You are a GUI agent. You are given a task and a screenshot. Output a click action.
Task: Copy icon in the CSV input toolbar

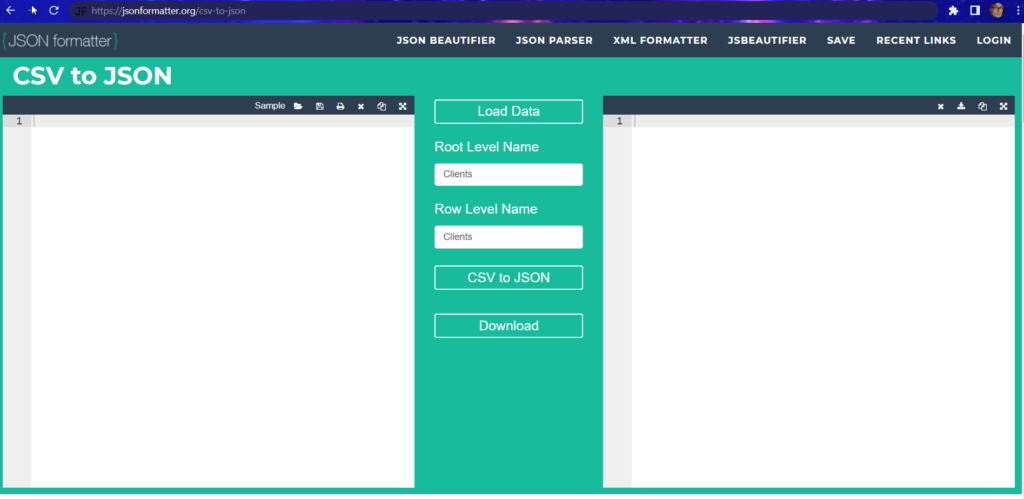382,106
